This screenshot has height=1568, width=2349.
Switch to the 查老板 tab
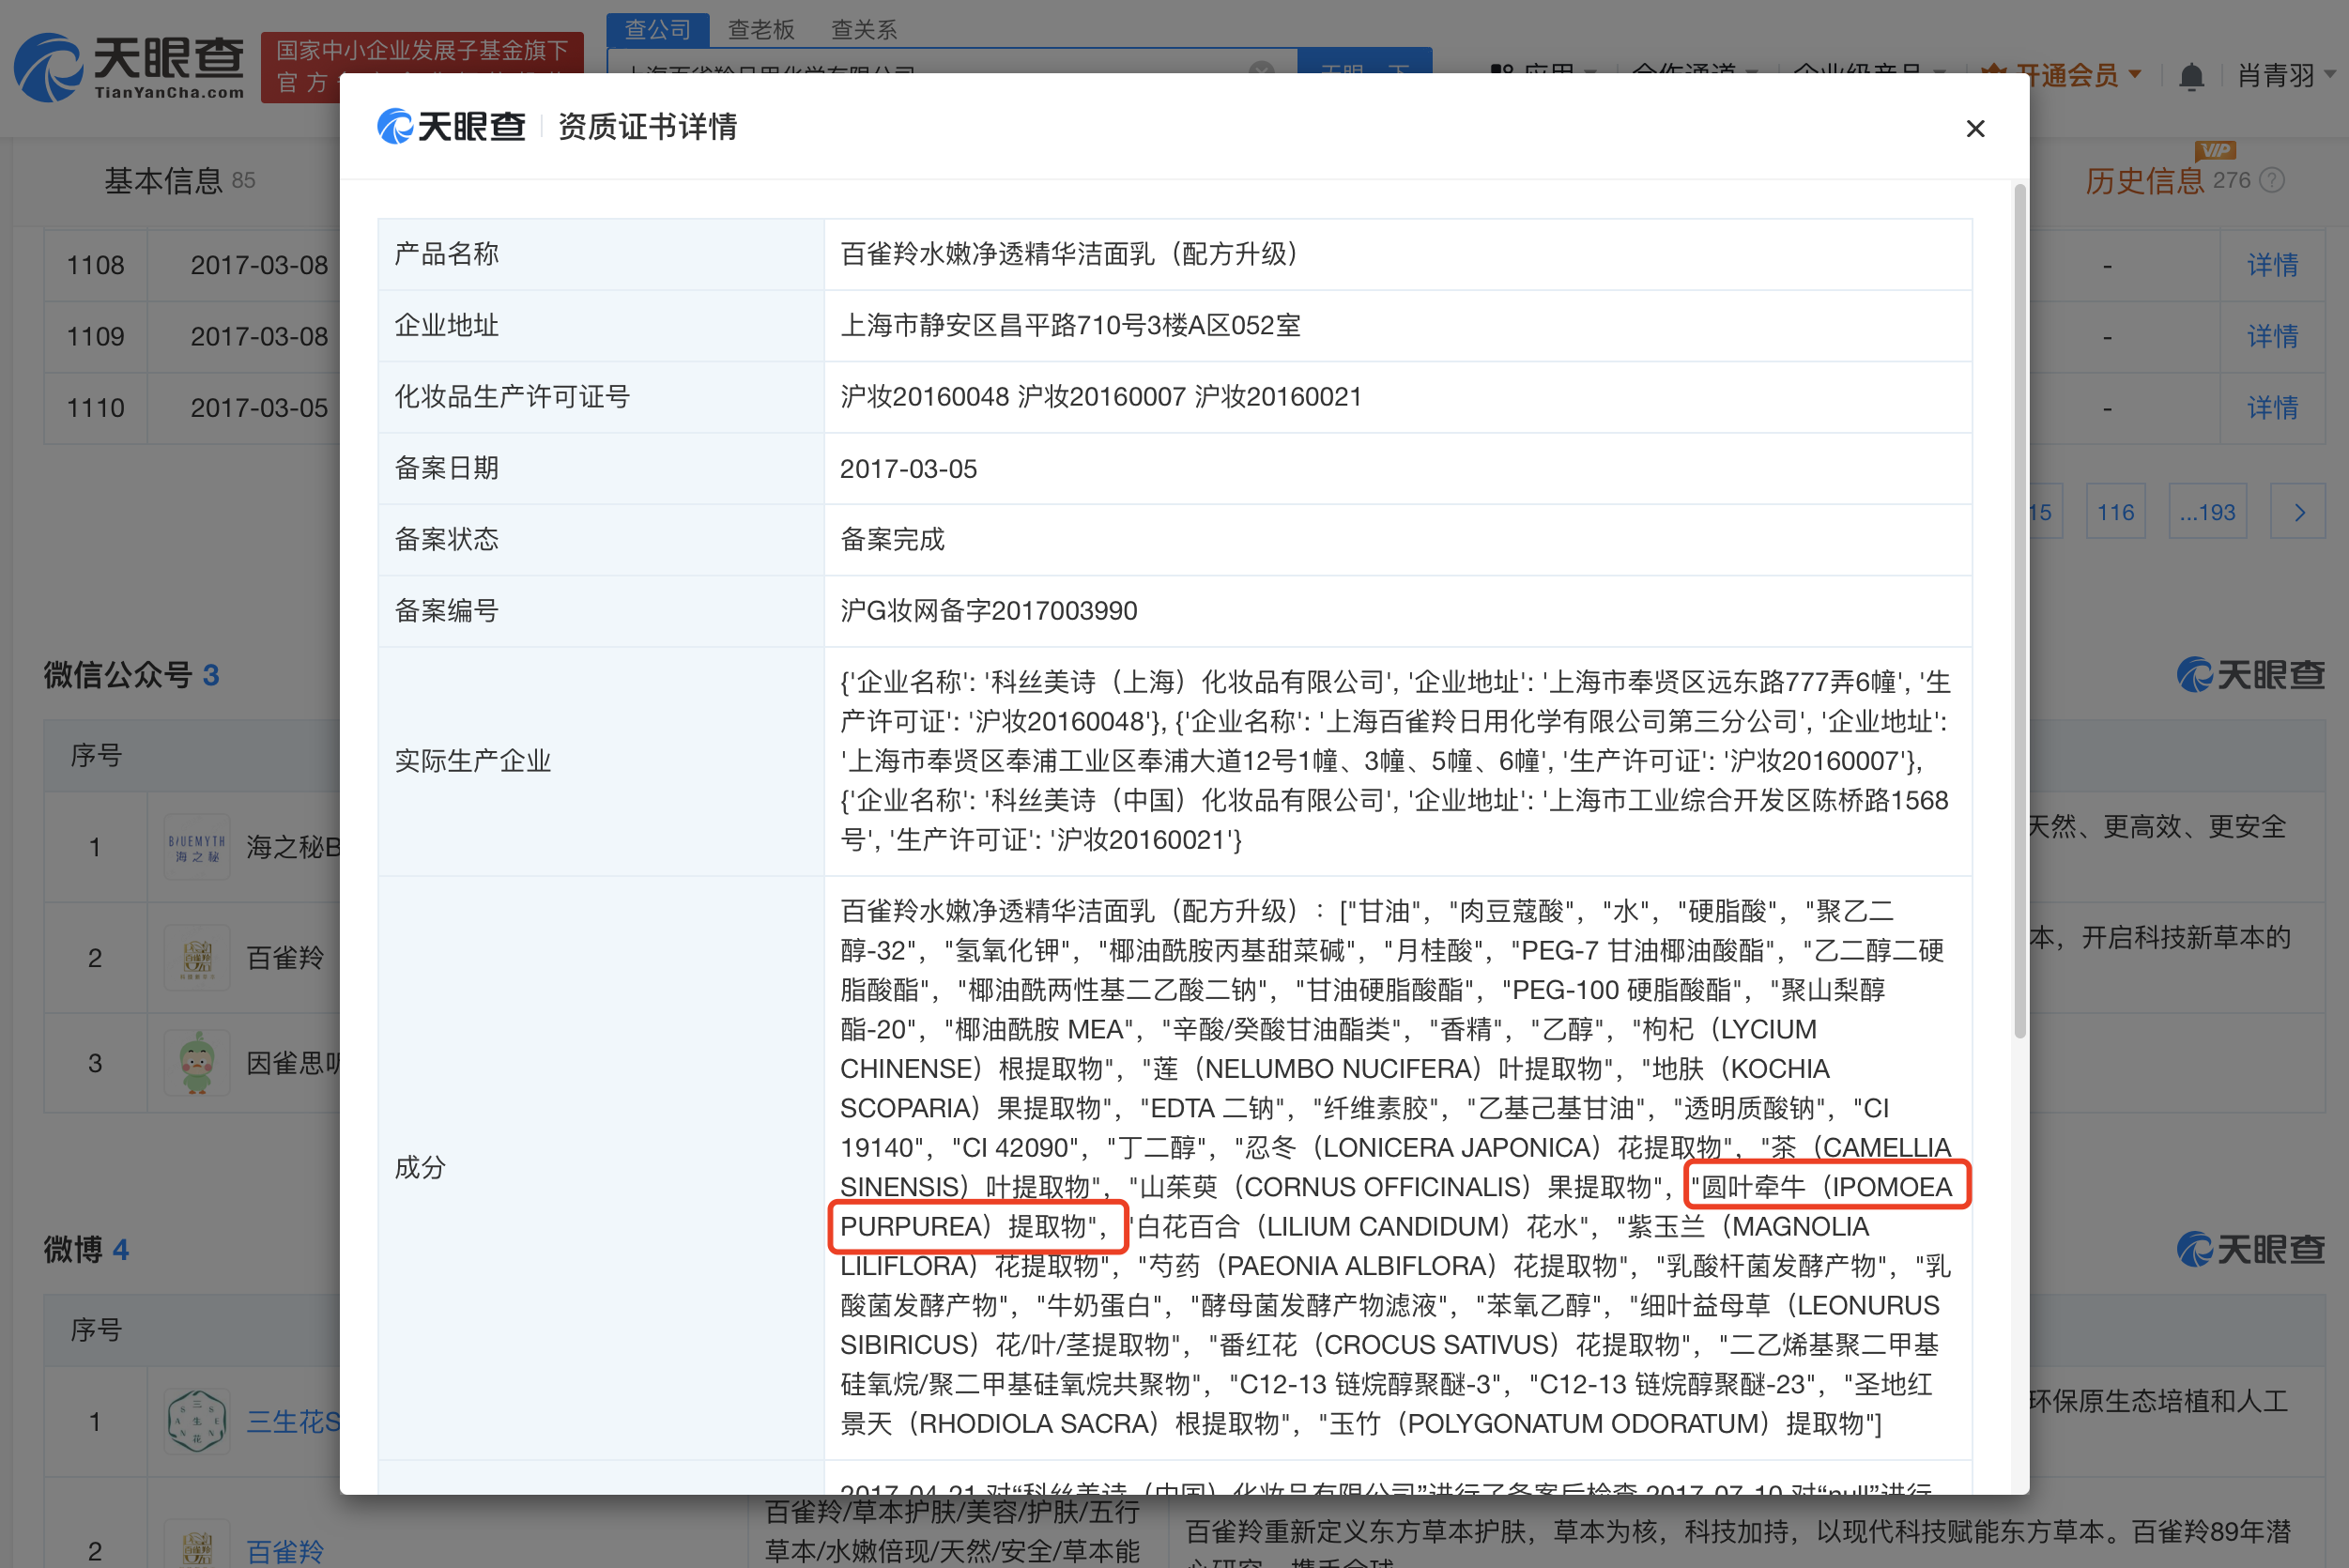point(761,29)
